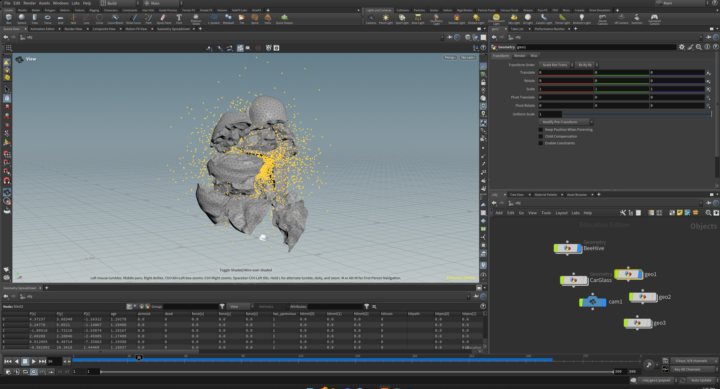Viewport: 720px width, 389px height.
Task: Click Tools in network editor menu
Action: tap(546, 213)
